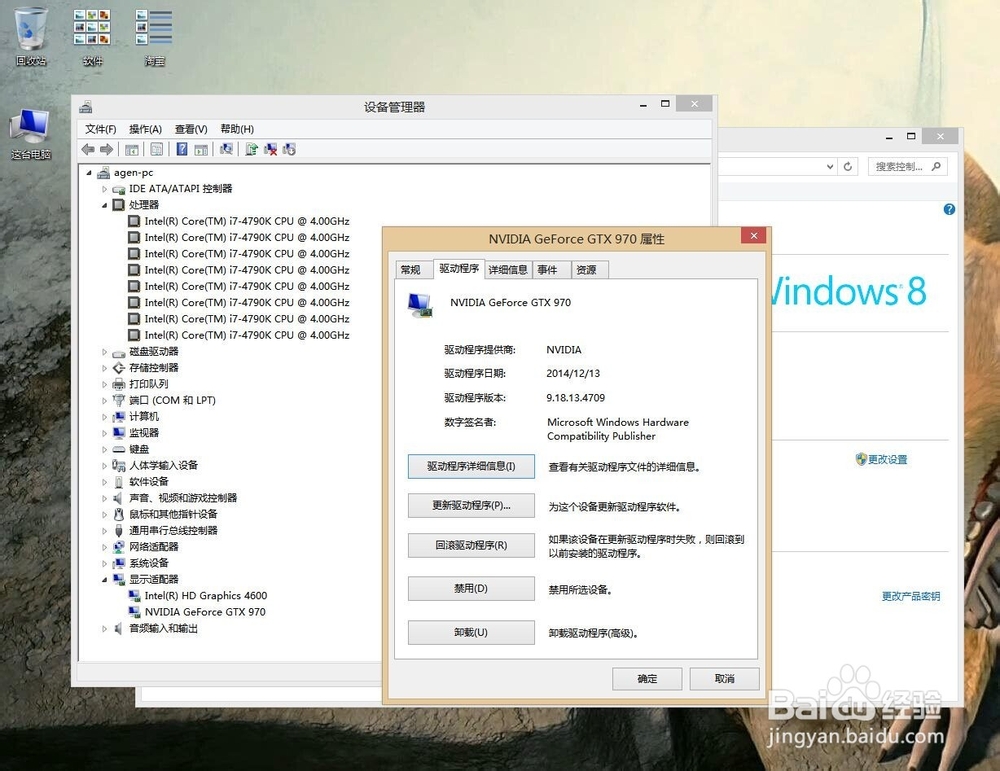Open the 操作(A) menu
1000x771 pixels.
click(145, 129)
